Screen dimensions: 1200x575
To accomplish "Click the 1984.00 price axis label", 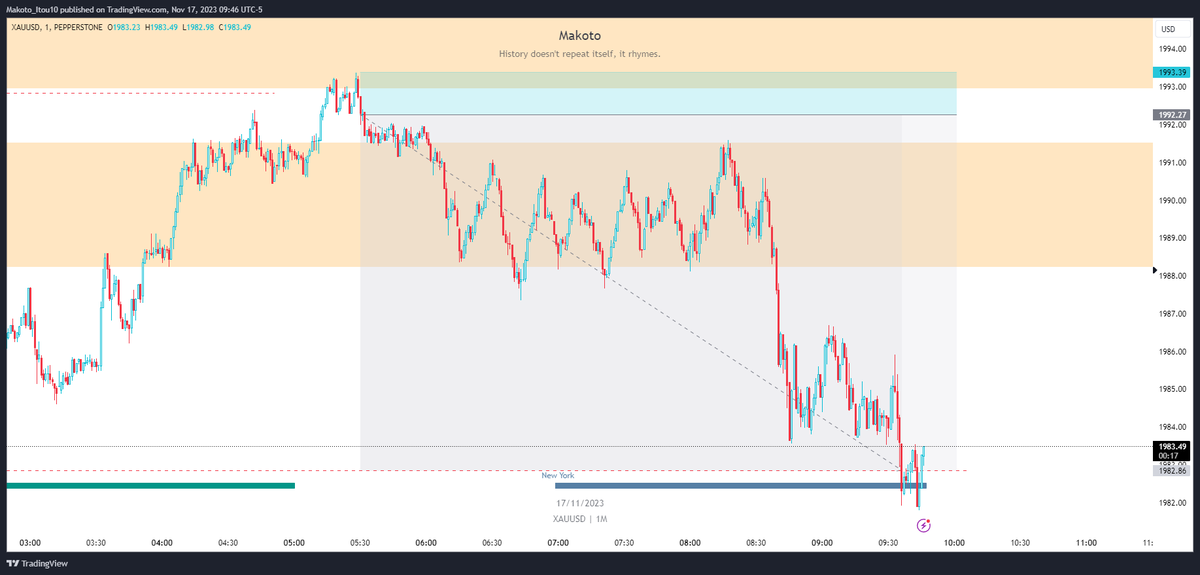I will click(x=1171, y=427).
